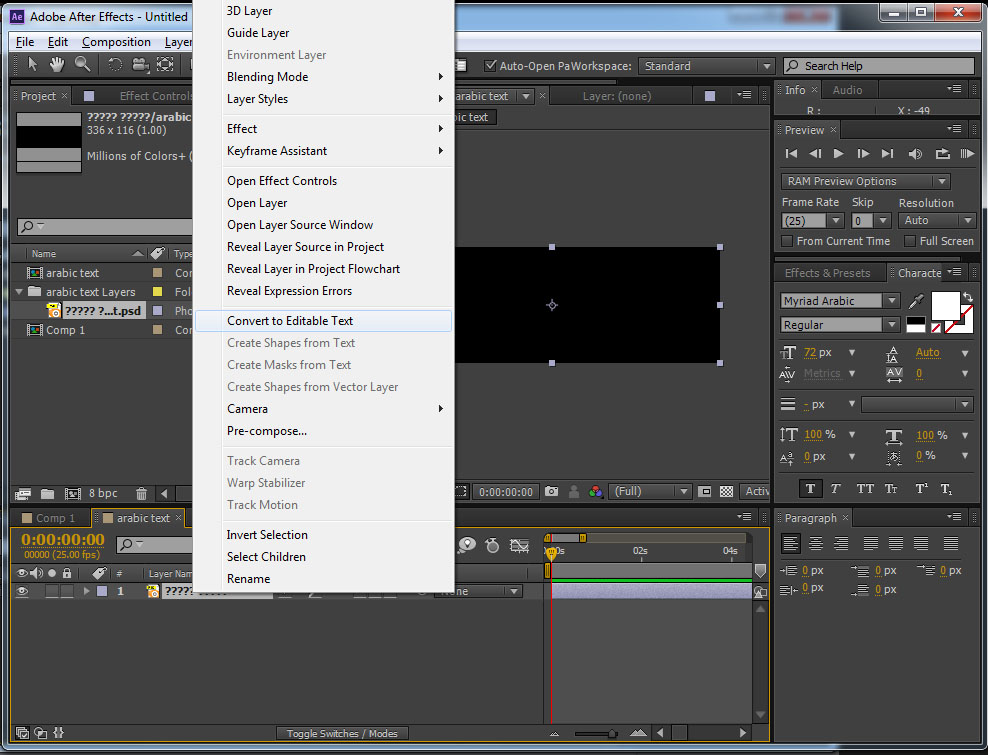
Task: Create a new composition from Project panel
Action: [72, 493]
